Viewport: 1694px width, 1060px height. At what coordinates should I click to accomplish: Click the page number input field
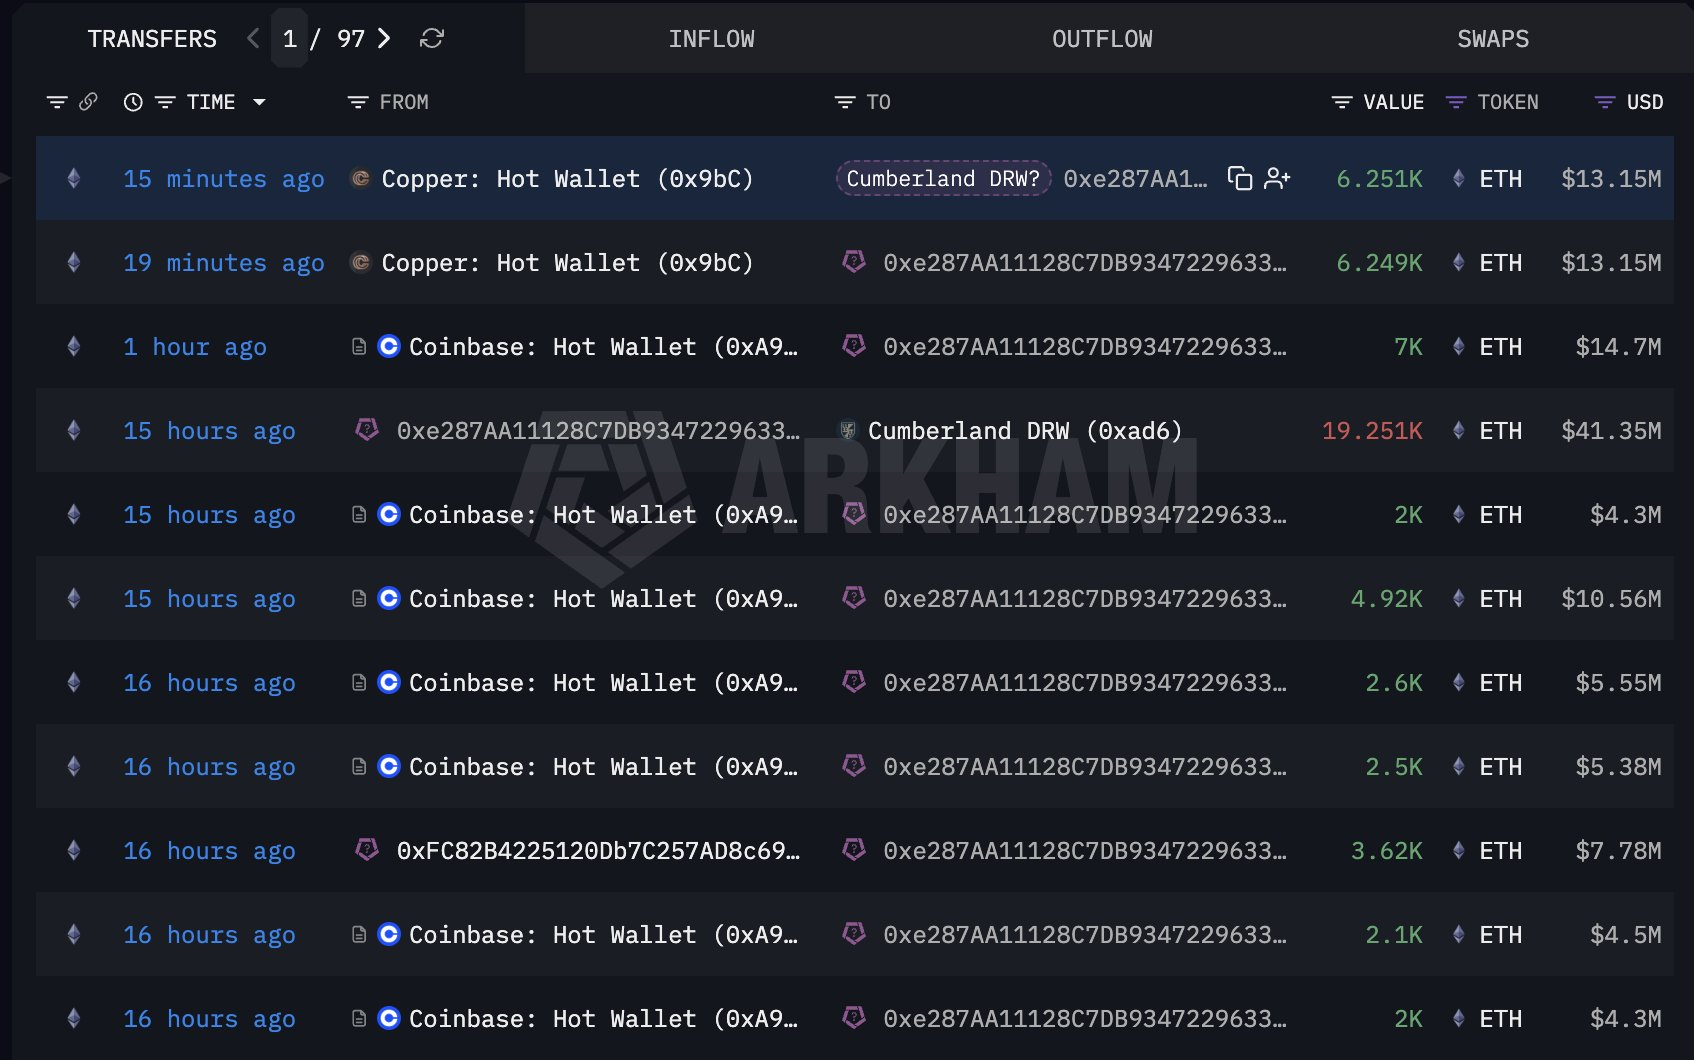click(290, 39)
